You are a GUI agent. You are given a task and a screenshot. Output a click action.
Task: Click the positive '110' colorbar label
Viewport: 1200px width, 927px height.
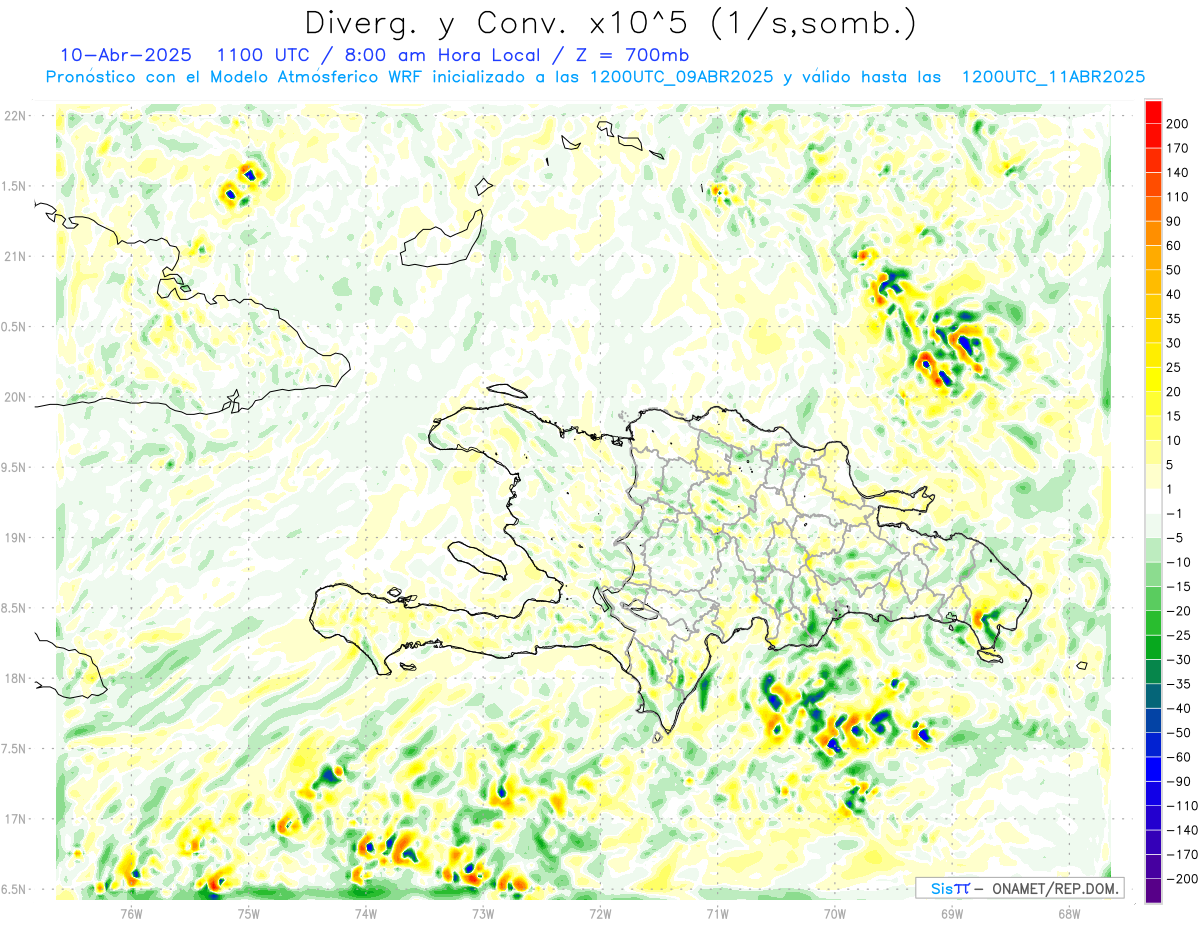pyautogui.click(x=1178, y=197)
